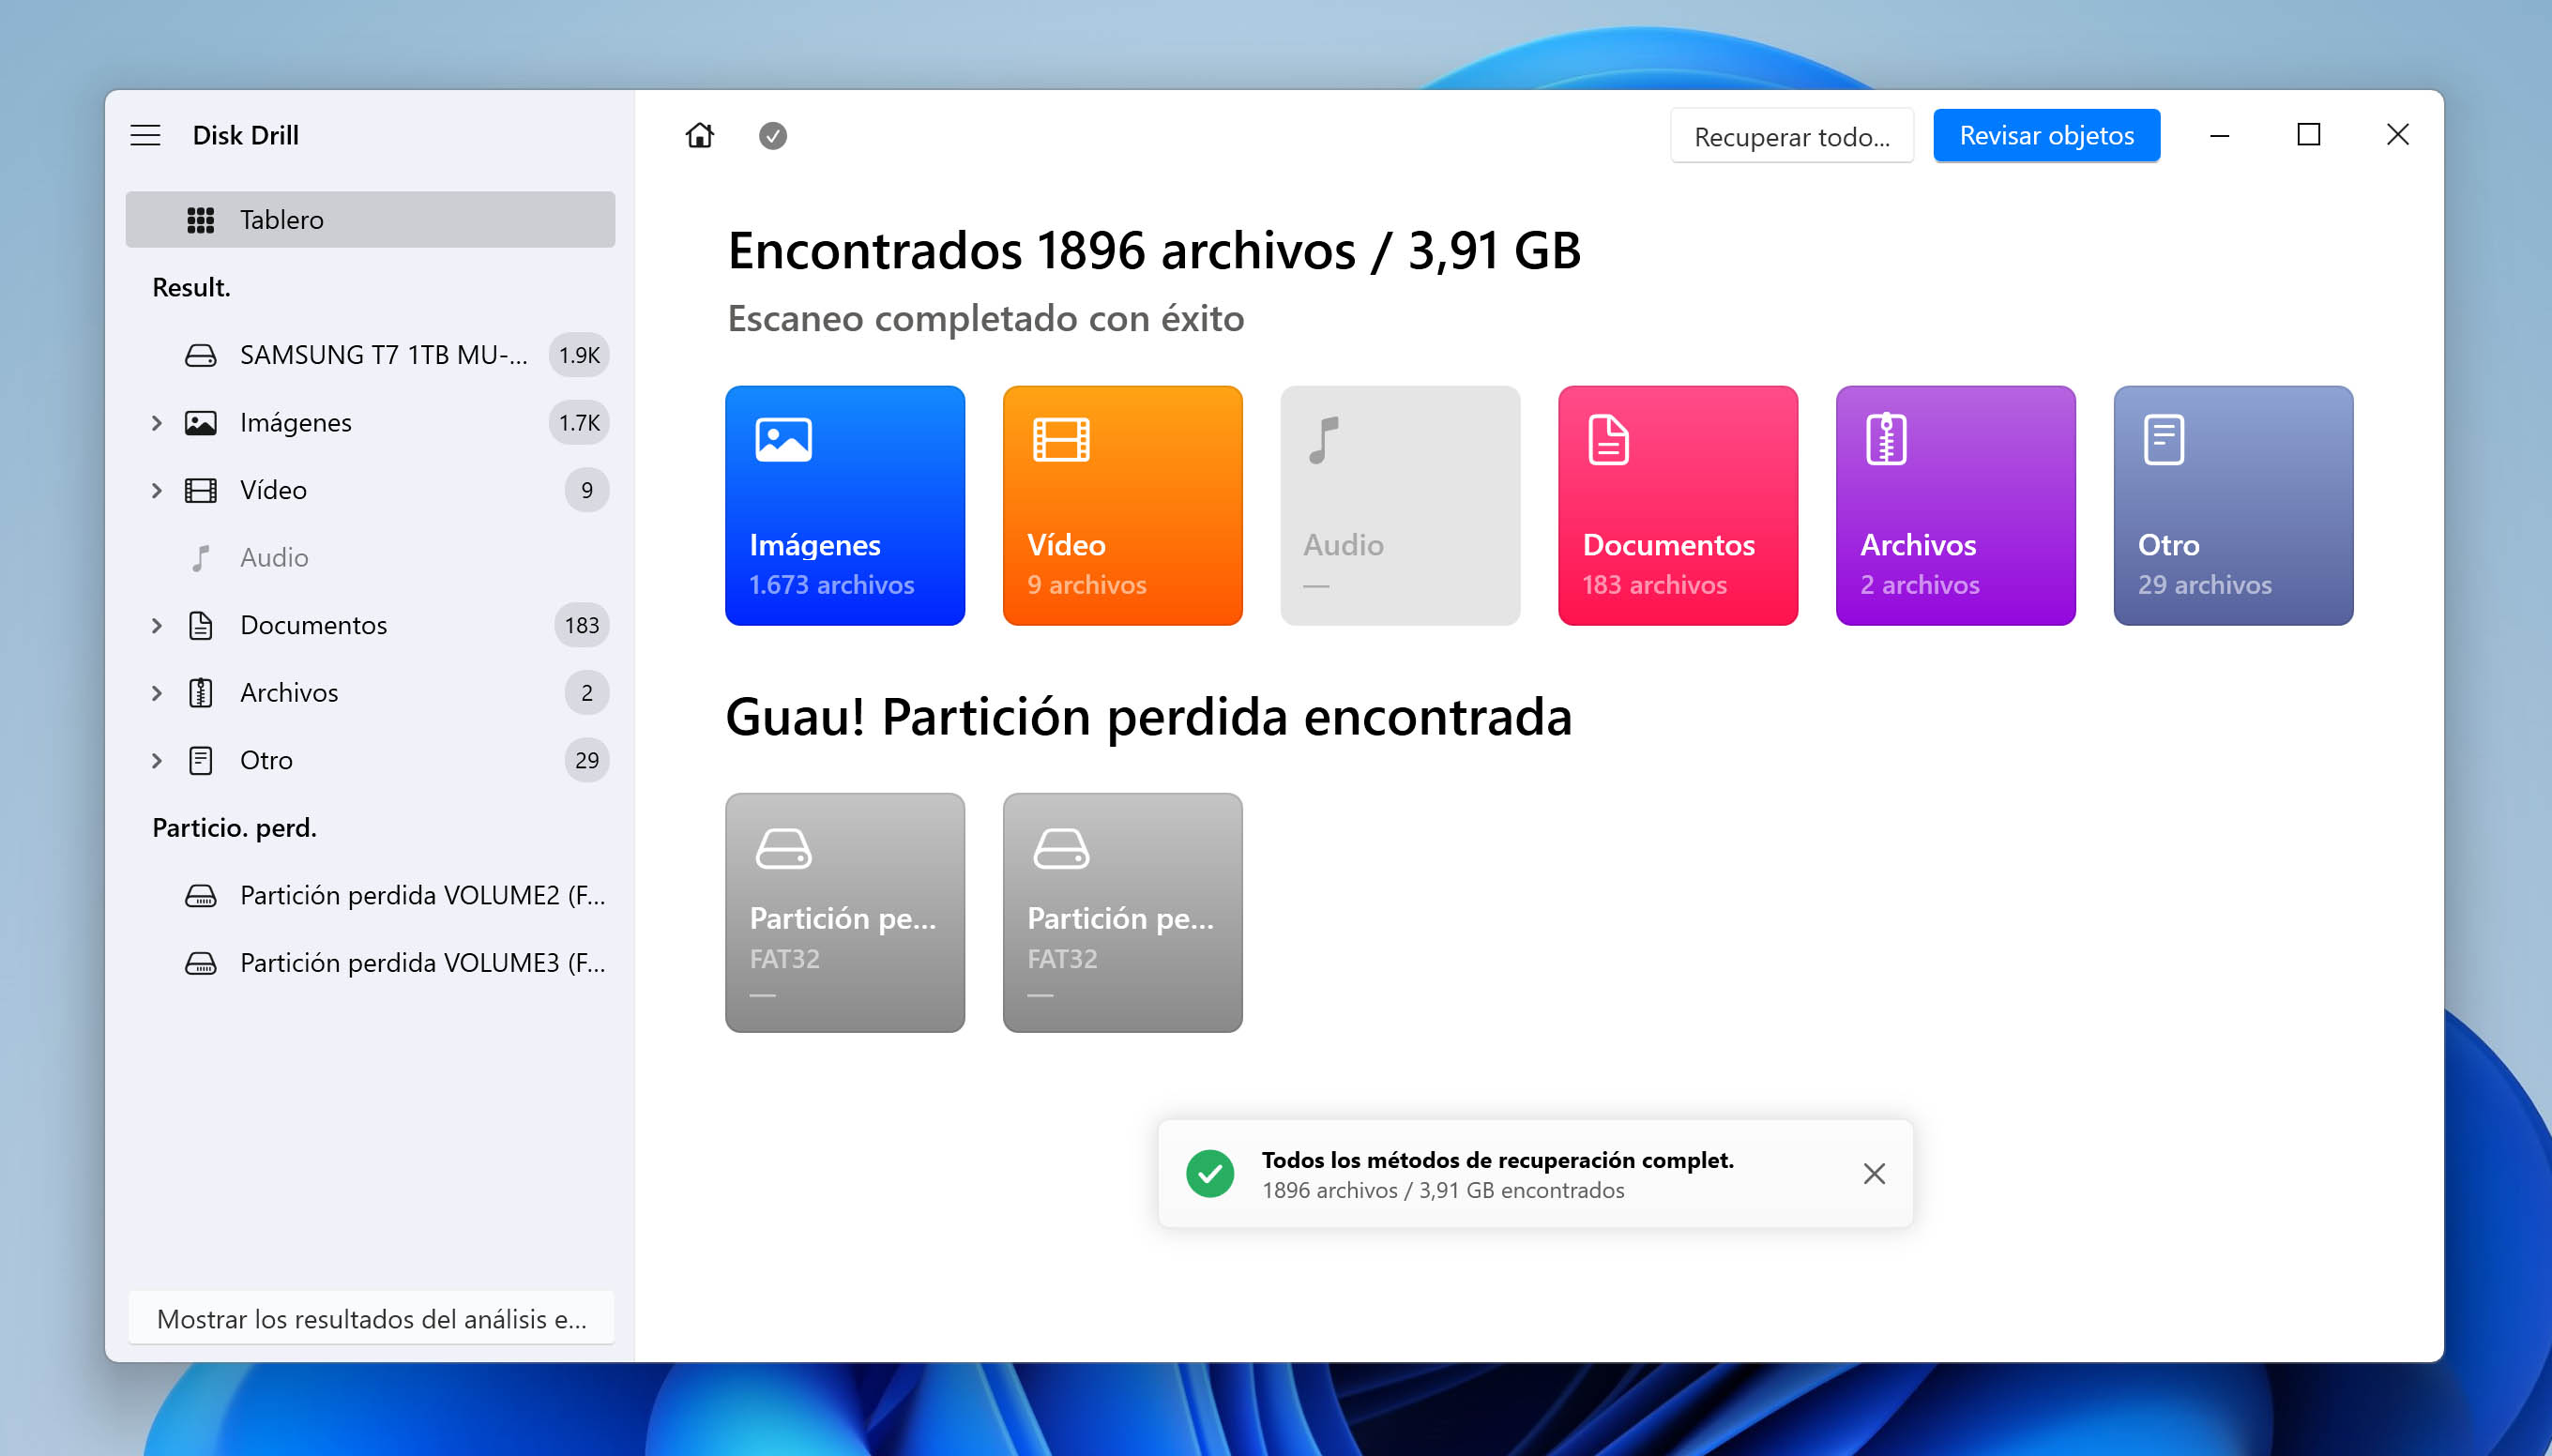Click the 1.7K count badge for Imágenes
This screenshot has width=2552, height=1456.
pos(579,423)
